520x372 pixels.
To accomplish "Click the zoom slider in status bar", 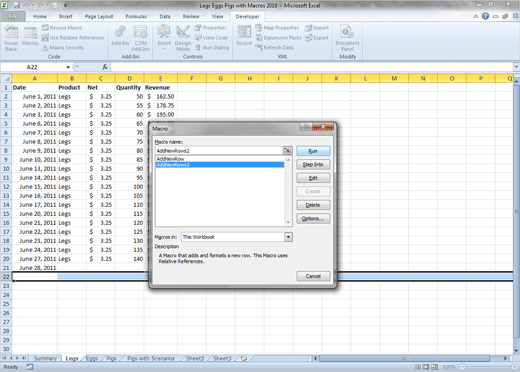I will pos(487,367).
